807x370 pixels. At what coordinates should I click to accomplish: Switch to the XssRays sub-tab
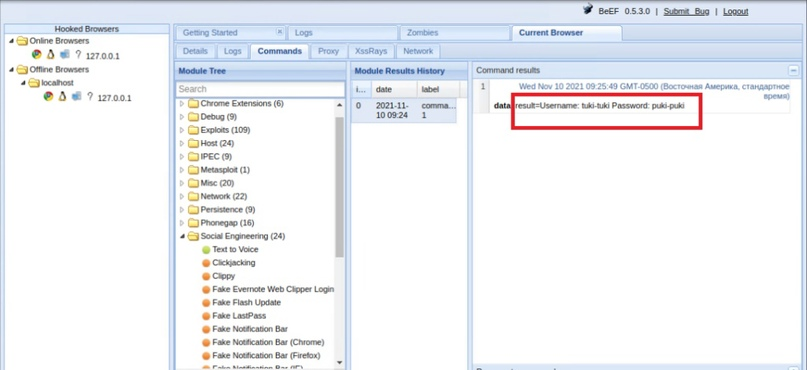click(372, 51)
